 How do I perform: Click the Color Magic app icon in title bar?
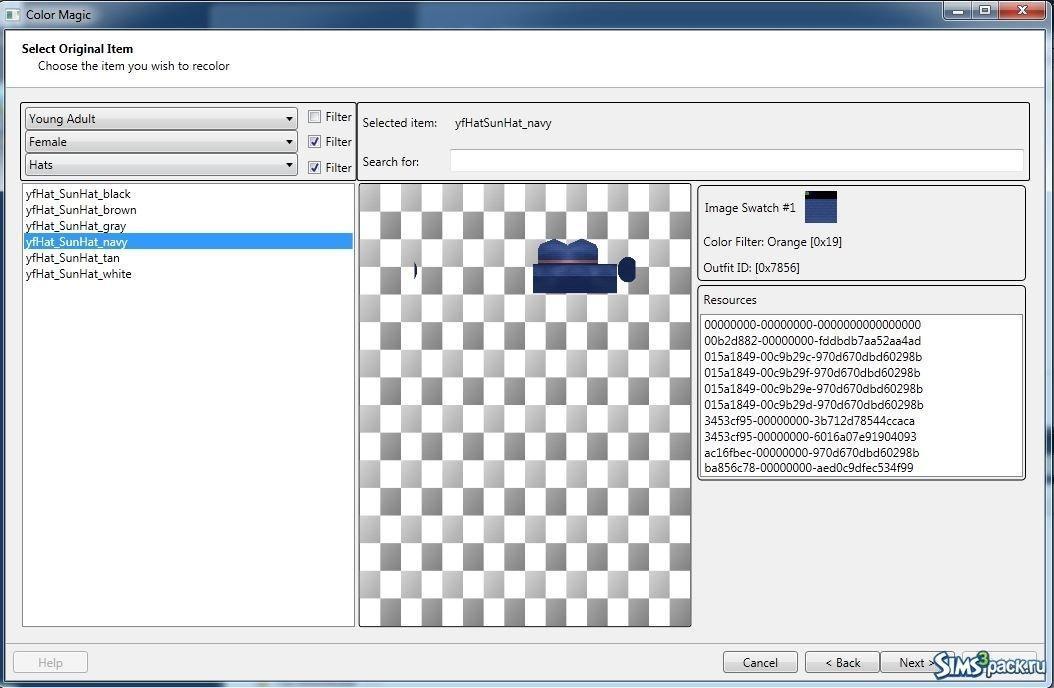coord(13,15)
